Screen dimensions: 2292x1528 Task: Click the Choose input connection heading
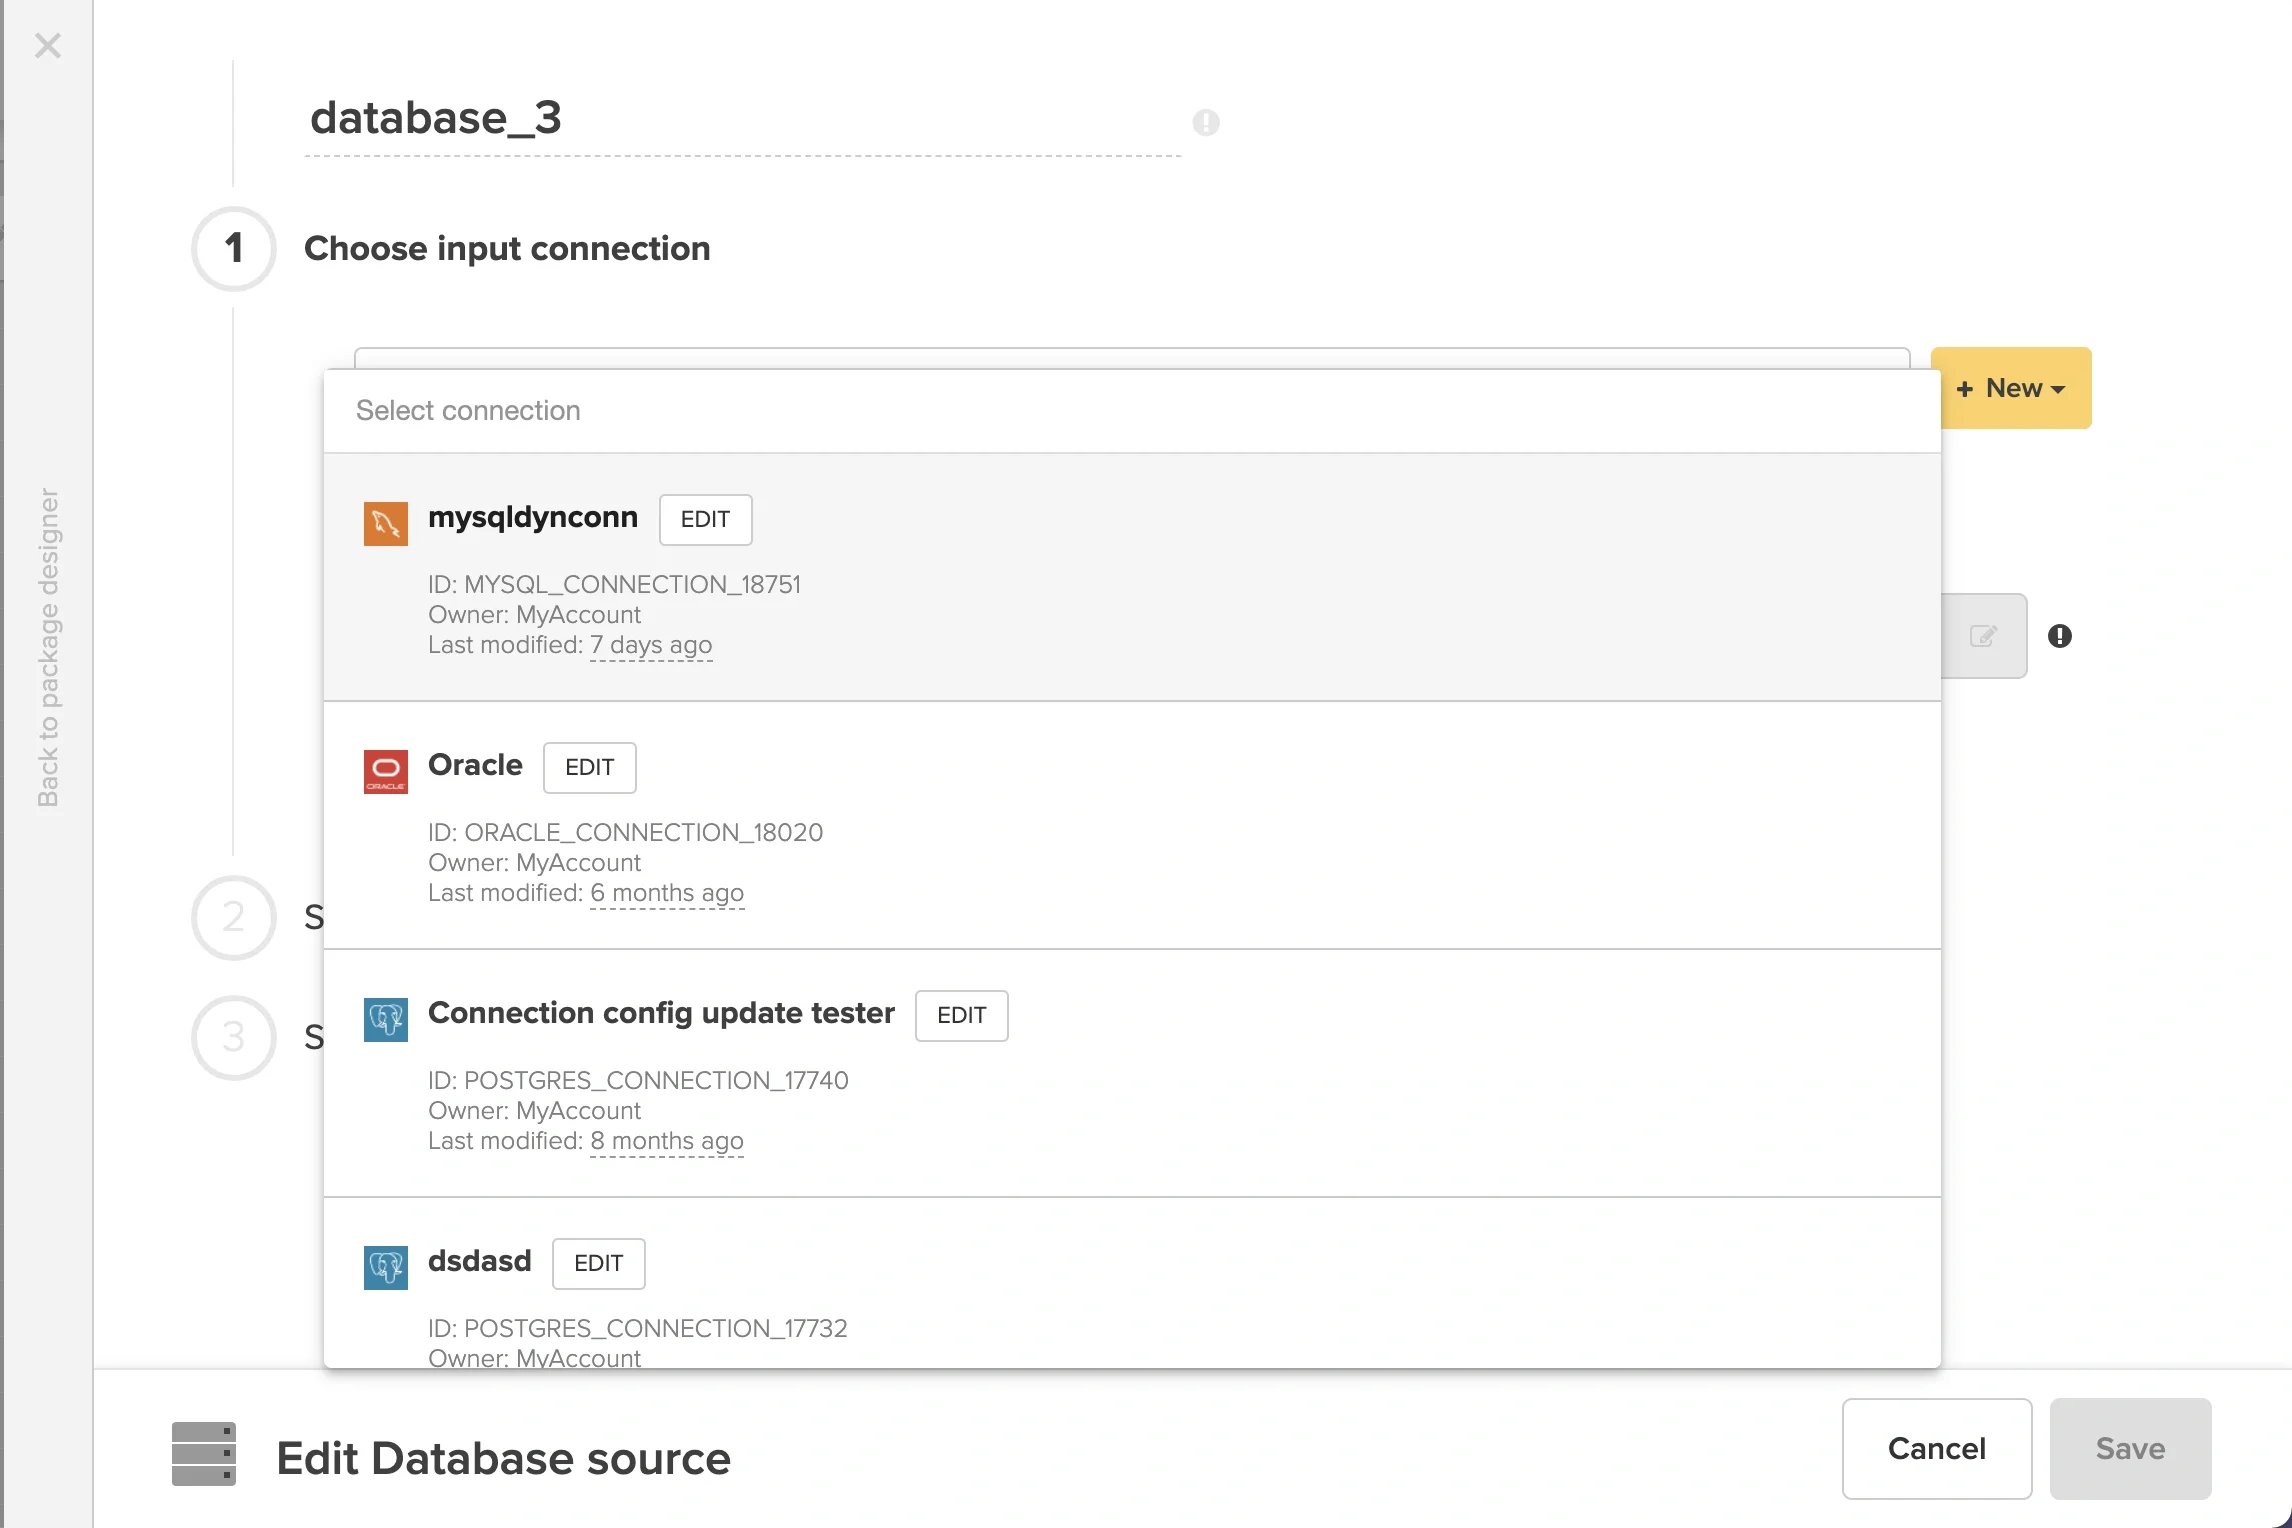[507, 248]
